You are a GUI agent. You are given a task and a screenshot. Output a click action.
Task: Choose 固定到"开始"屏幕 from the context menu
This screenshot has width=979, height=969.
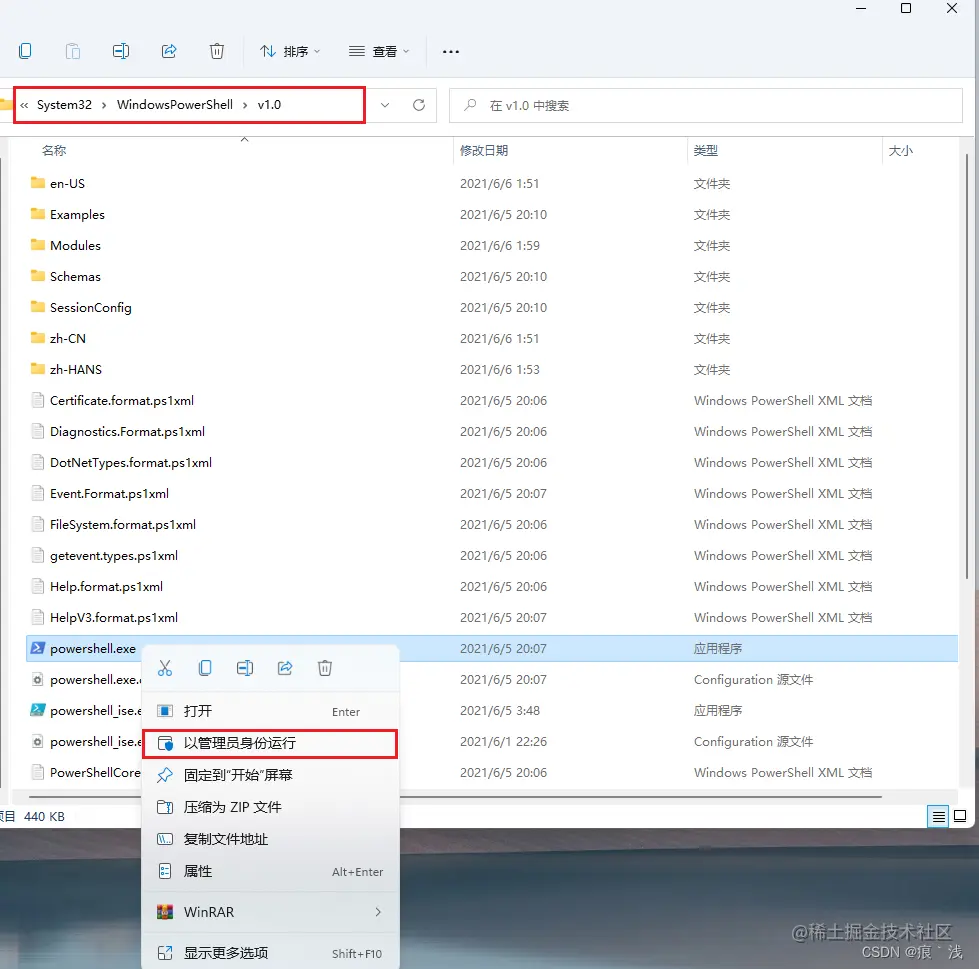[x=270, y=775]
